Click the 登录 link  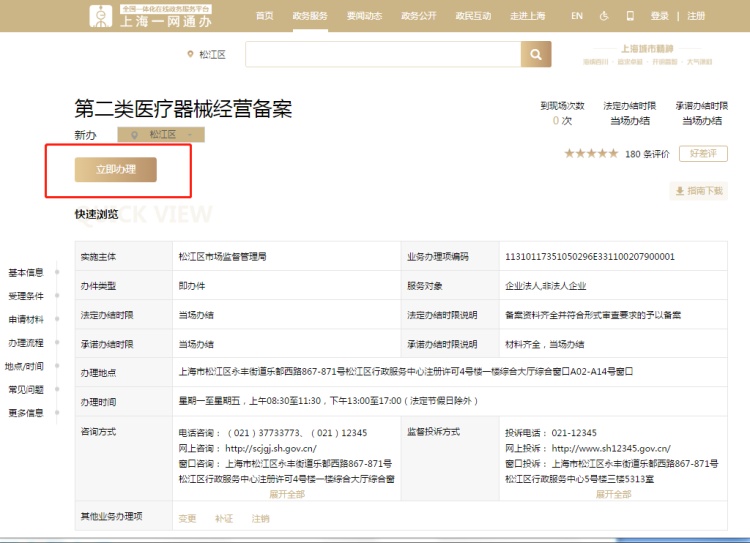660,16
